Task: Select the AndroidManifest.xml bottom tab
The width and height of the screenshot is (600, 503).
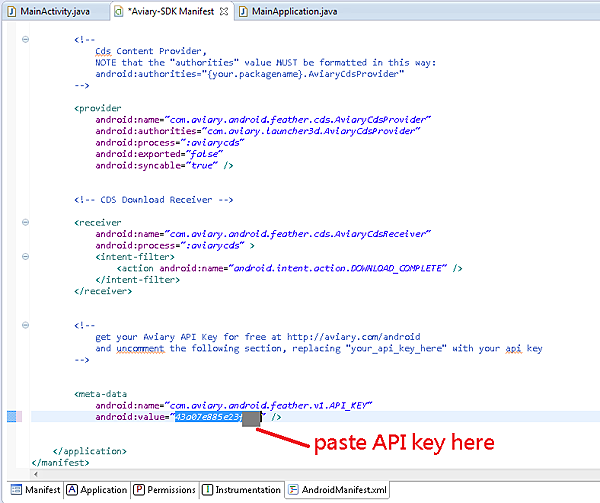Action: [338, 490]
